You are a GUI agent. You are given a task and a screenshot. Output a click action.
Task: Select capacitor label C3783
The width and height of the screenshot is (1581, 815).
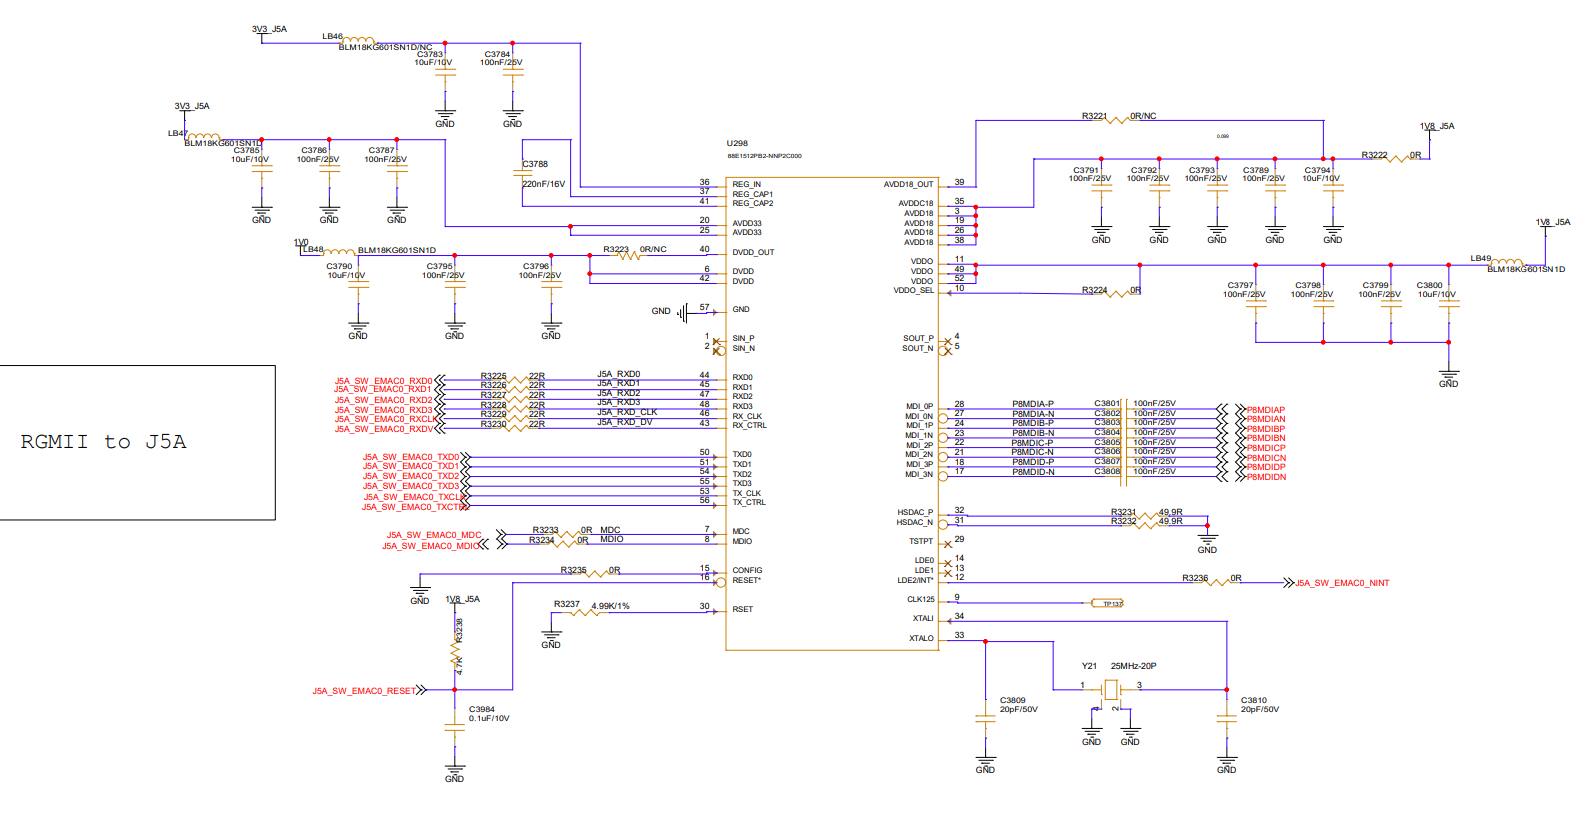[x=430, y=54]
